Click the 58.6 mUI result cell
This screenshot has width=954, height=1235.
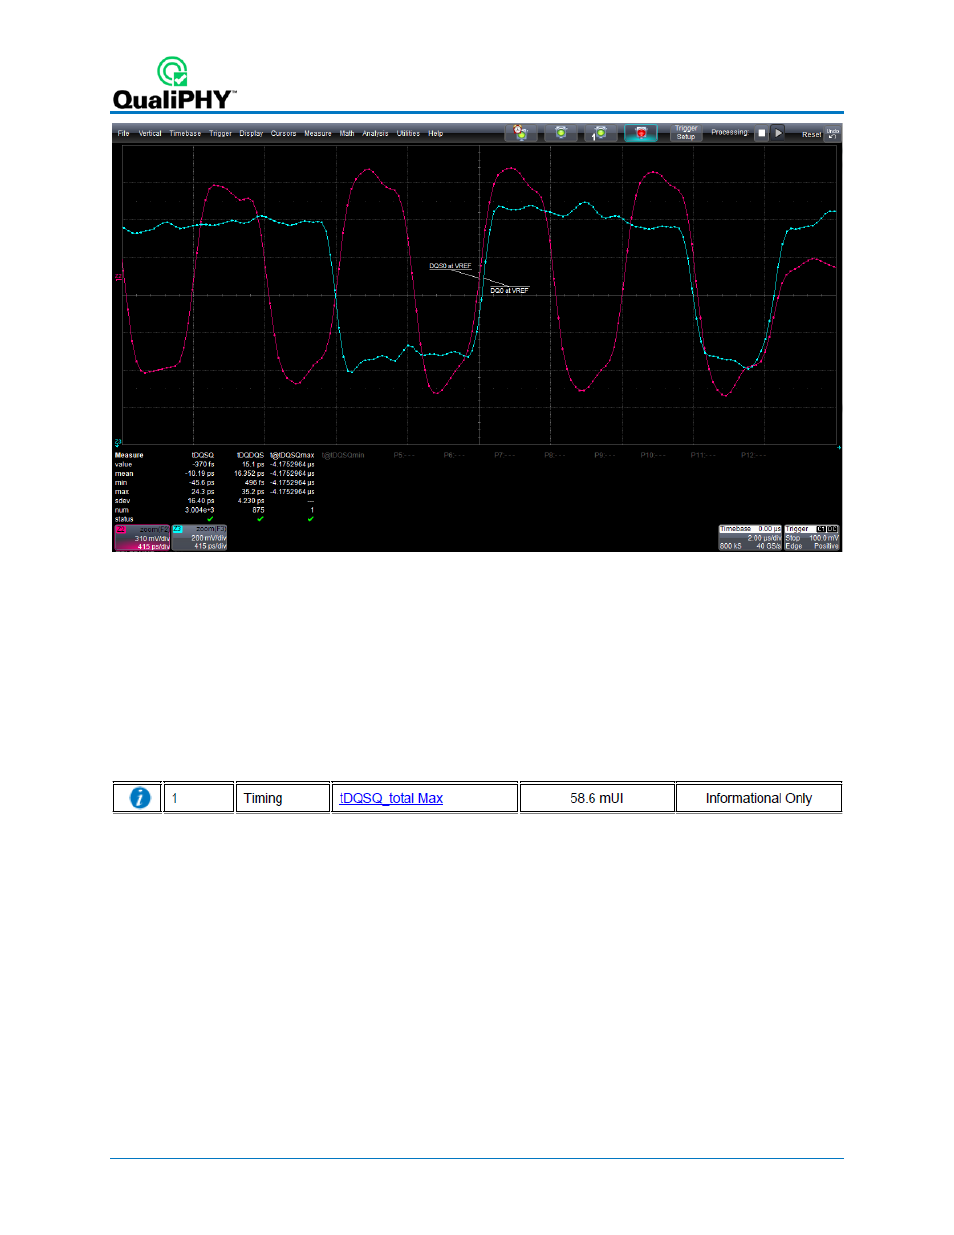coord(597,798)
